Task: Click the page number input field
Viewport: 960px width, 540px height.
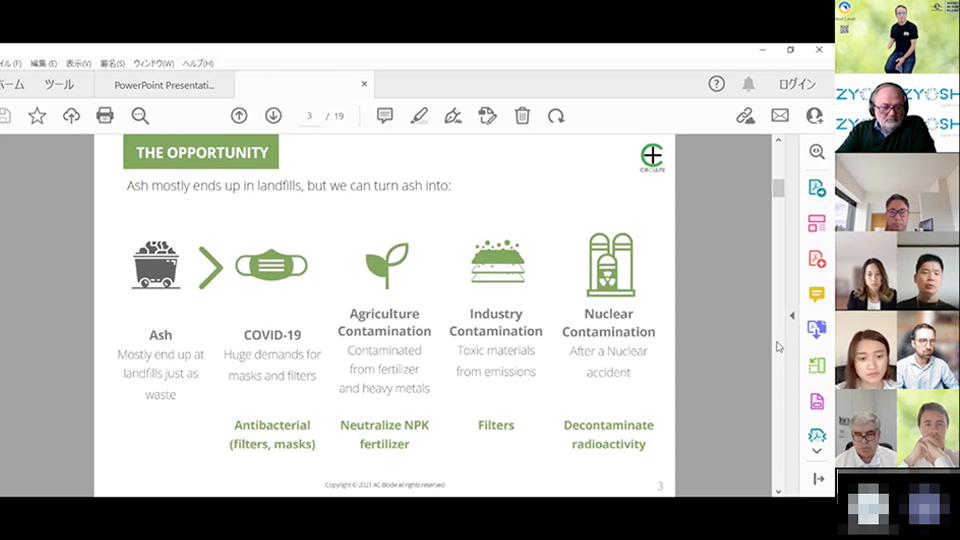Action: coord(310,116)
